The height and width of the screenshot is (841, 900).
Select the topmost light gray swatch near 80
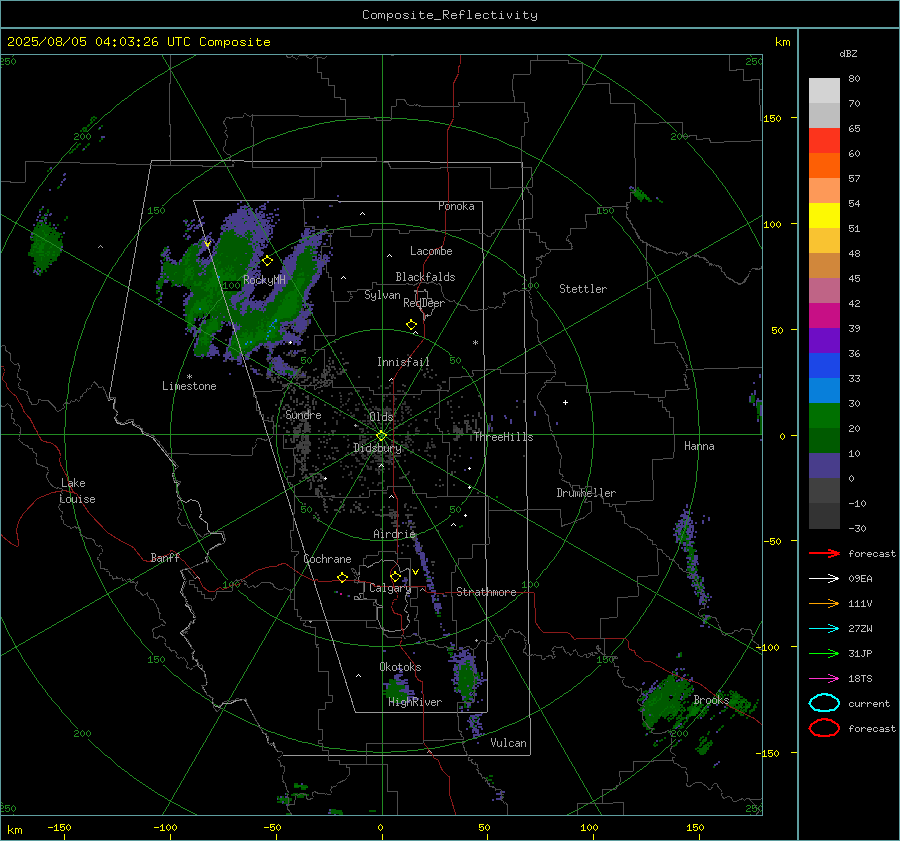tap(824, 91)
